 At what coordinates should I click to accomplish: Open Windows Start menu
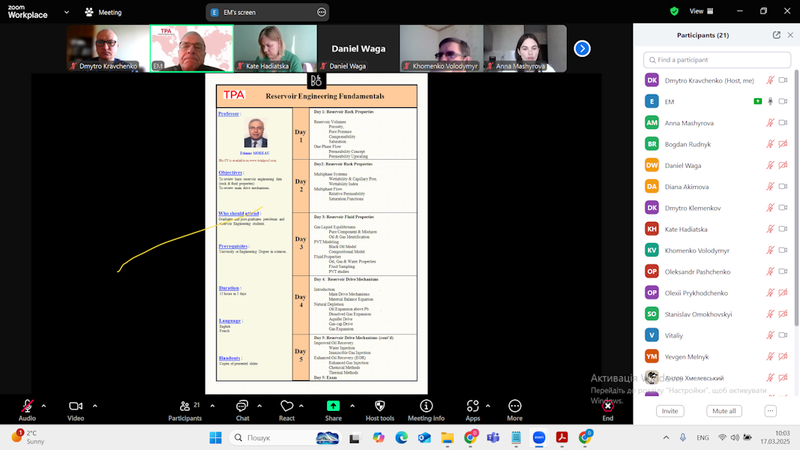(x=216, y=438)
